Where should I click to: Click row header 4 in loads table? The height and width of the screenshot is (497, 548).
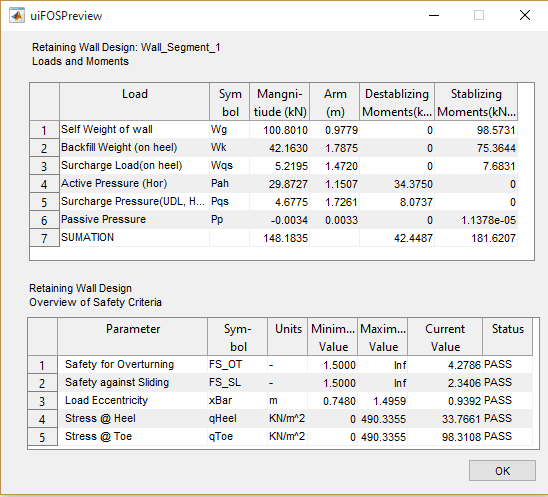(44, 184)
